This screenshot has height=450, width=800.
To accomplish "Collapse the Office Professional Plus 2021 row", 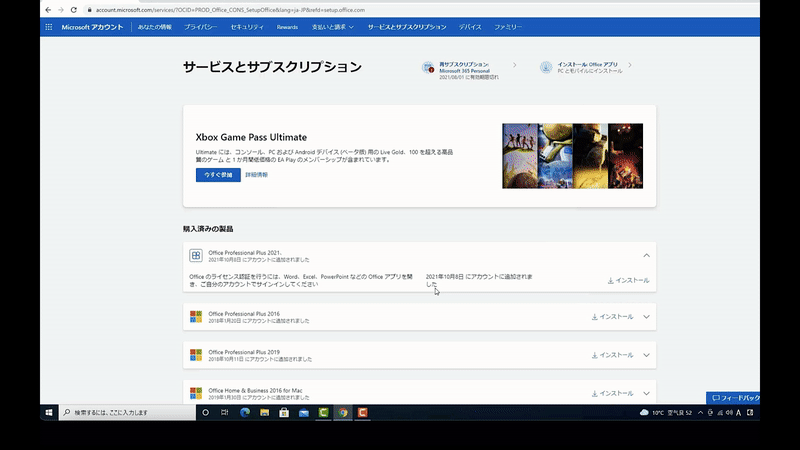I will 646,255.
